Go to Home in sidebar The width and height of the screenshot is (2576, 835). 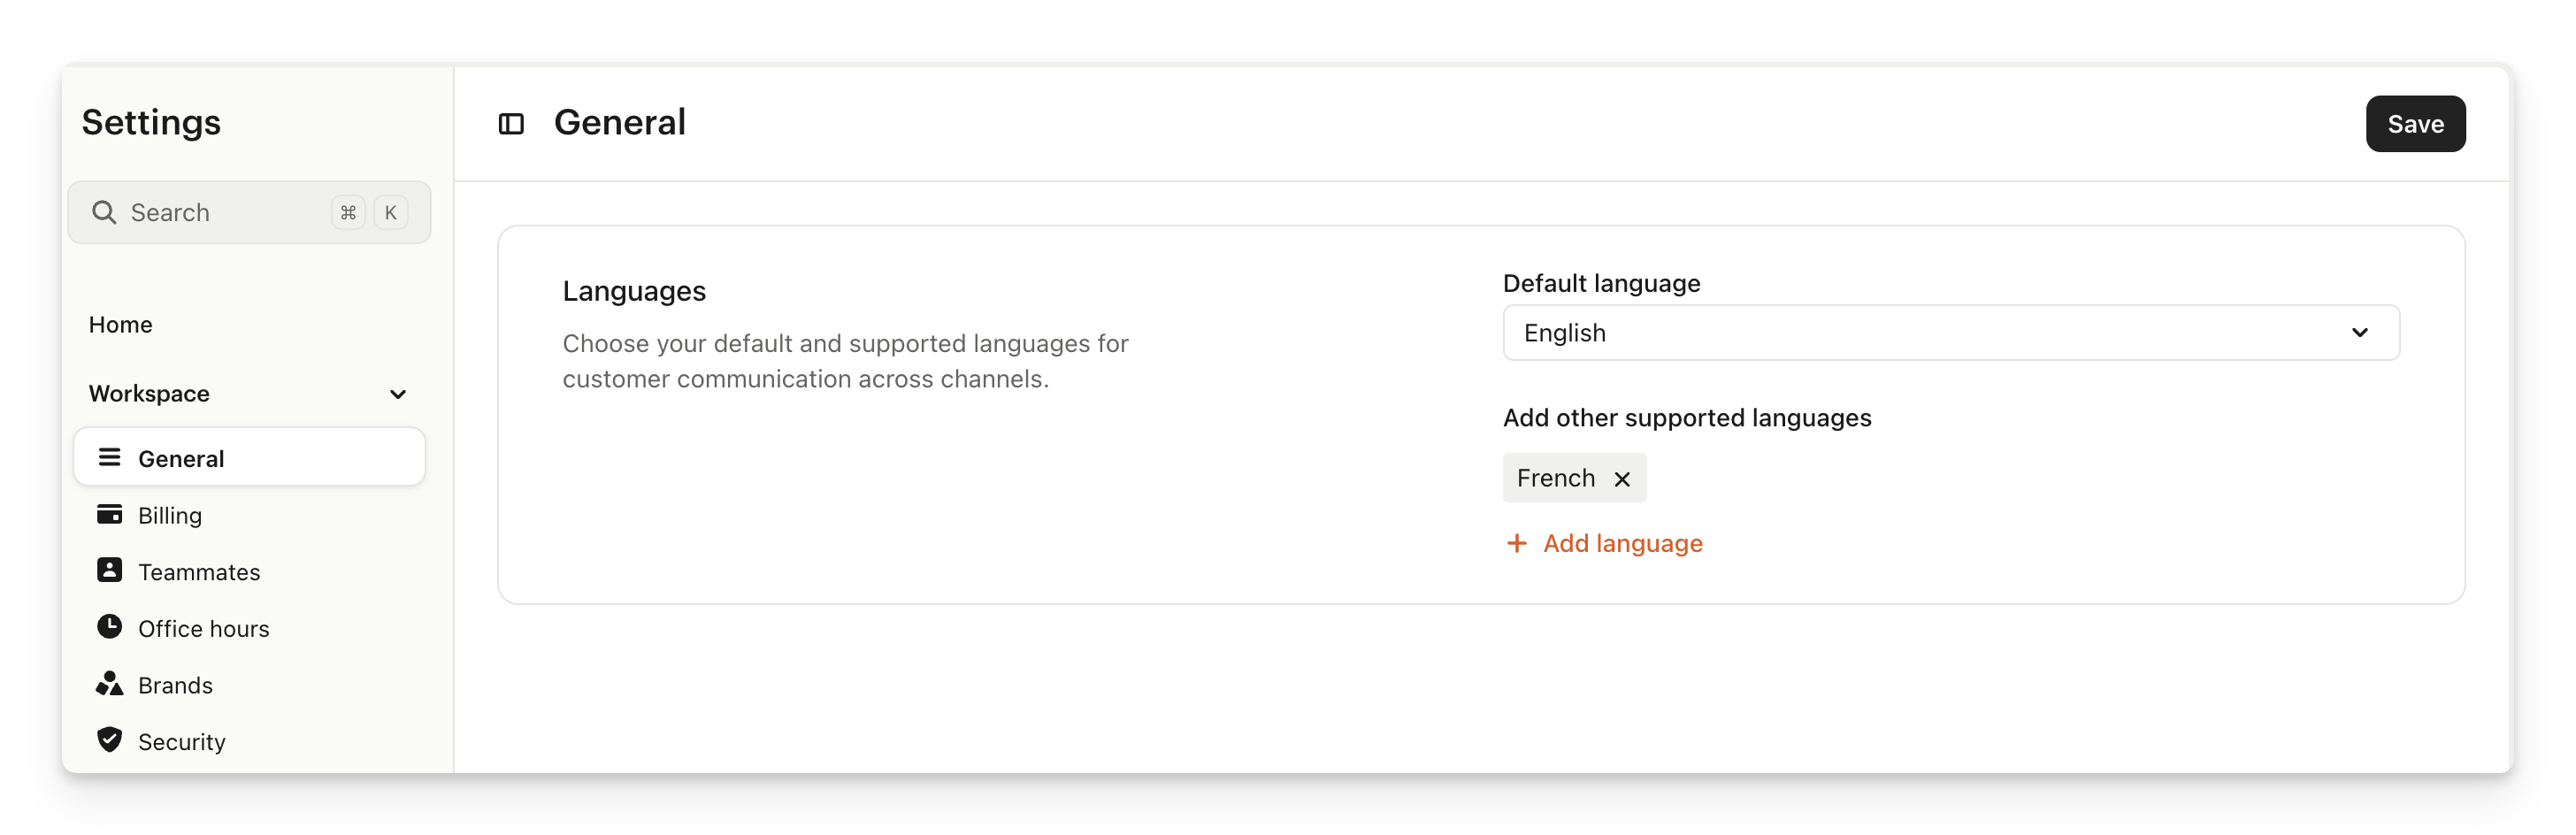pyautogui.click(x=121, y=325)
